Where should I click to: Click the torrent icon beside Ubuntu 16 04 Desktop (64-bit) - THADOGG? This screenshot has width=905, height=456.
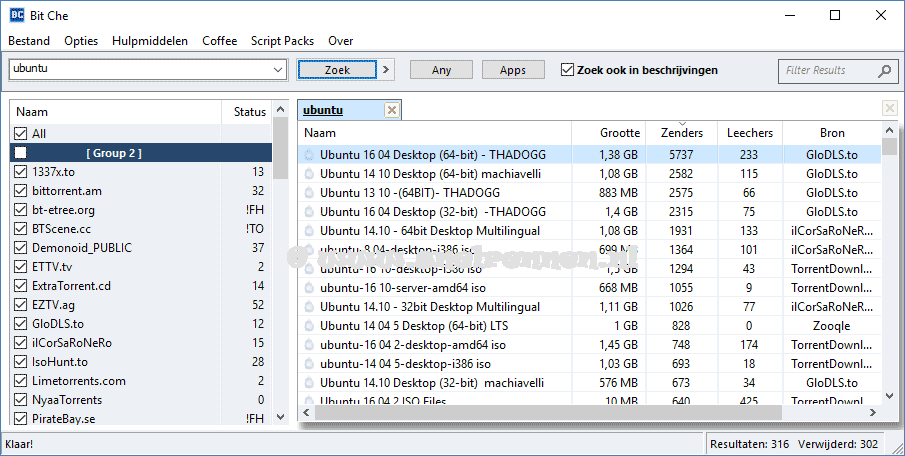point(309,155)
